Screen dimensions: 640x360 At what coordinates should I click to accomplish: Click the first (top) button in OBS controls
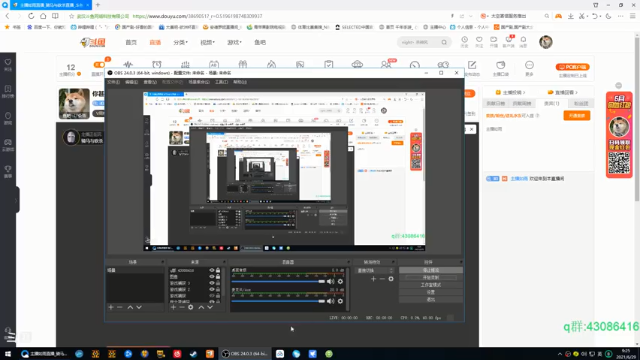point(431,270)
